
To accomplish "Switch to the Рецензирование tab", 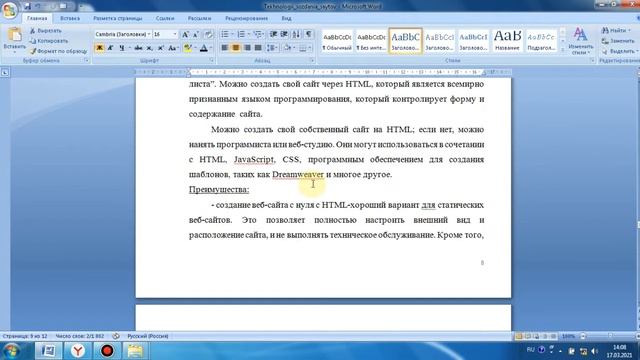I will [x=246, y=18].
